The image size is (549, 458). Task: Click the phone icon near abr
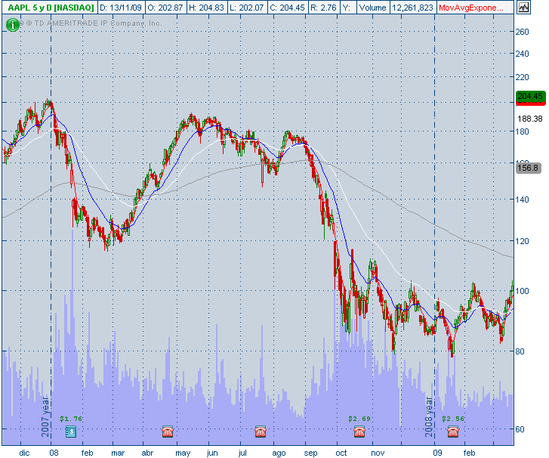(x=168, y=432)
